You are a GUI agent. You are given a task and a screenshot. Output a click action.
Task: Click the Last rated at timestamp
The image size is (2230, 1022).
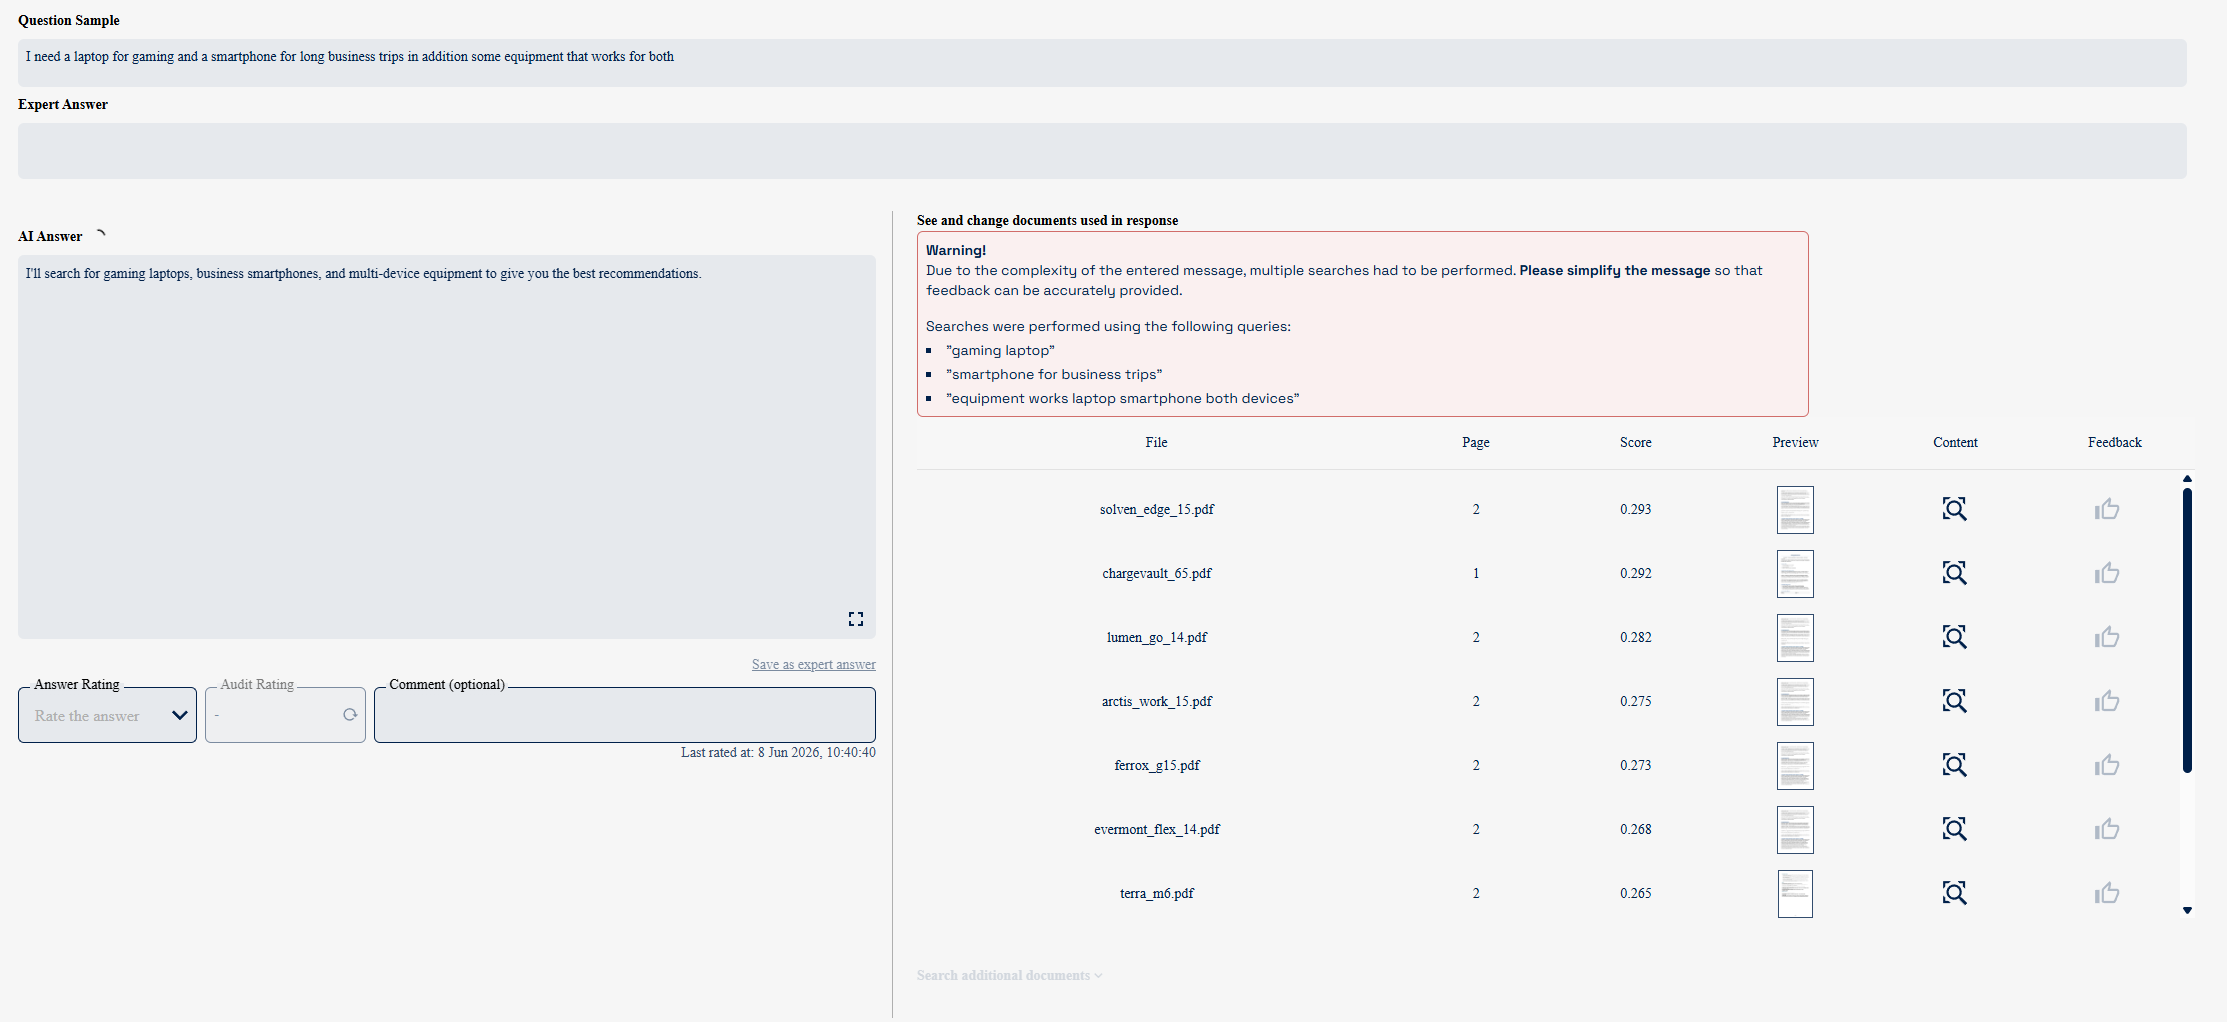point(778,753)
